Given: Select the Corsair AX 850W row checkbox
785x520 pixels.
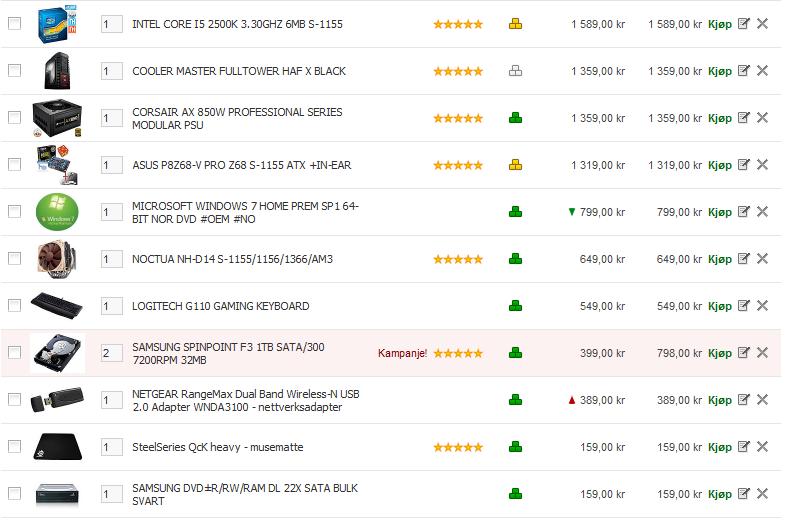Looking at the screenshot, I should pyautogui.click(x=15, y=118).
